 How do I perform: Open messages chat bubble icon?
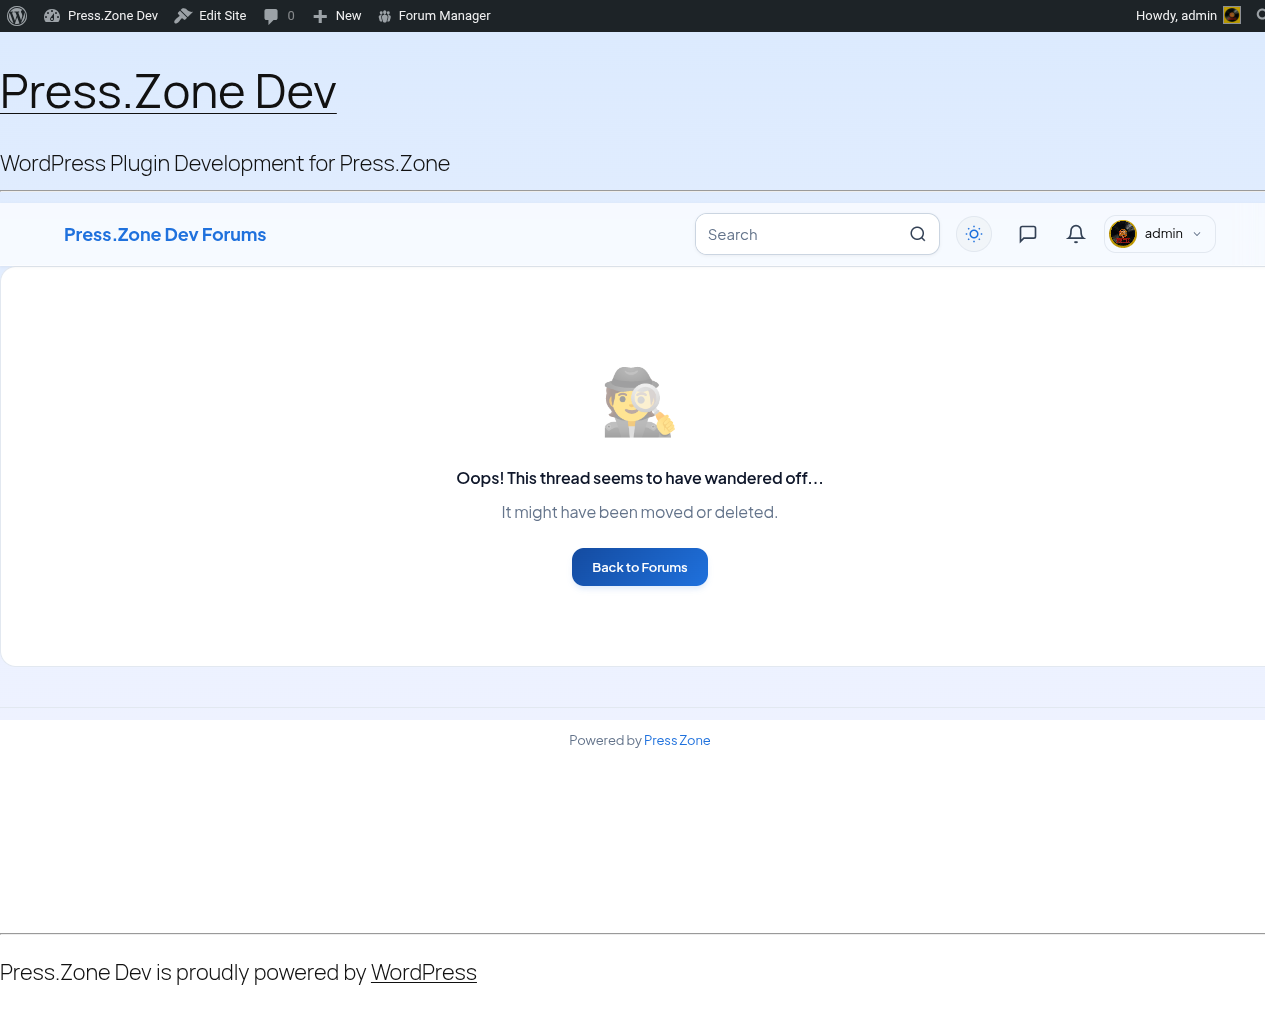pos(1028,234)
